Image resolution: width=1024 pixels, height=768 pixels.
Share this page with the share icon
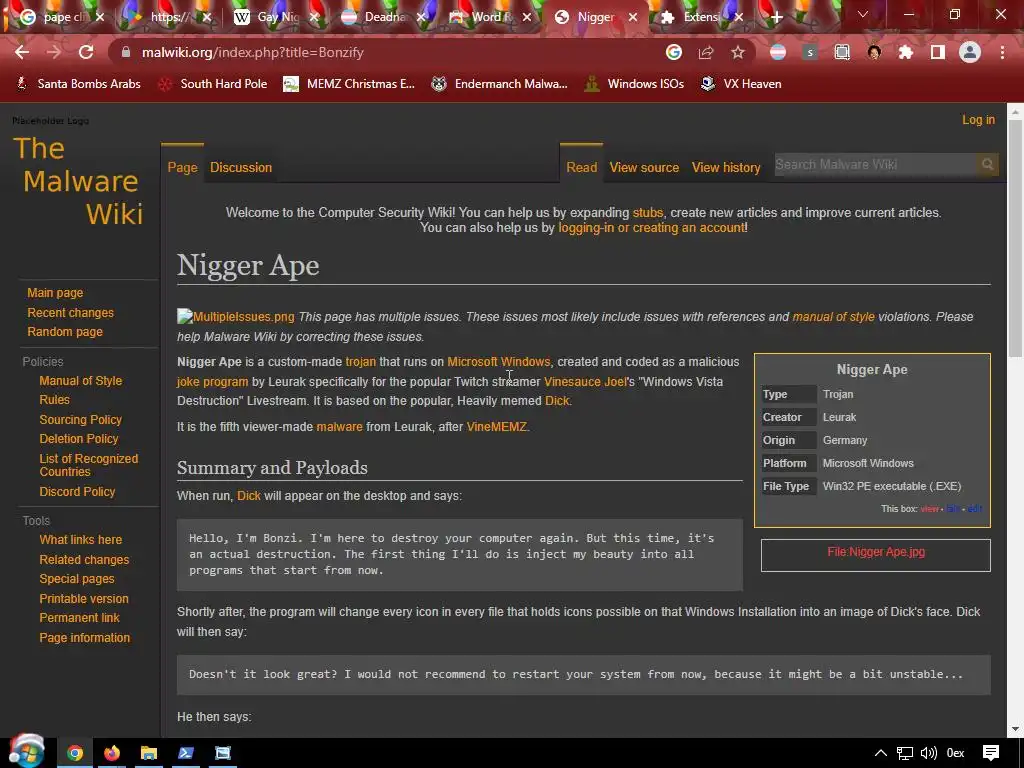pos(706,52)
